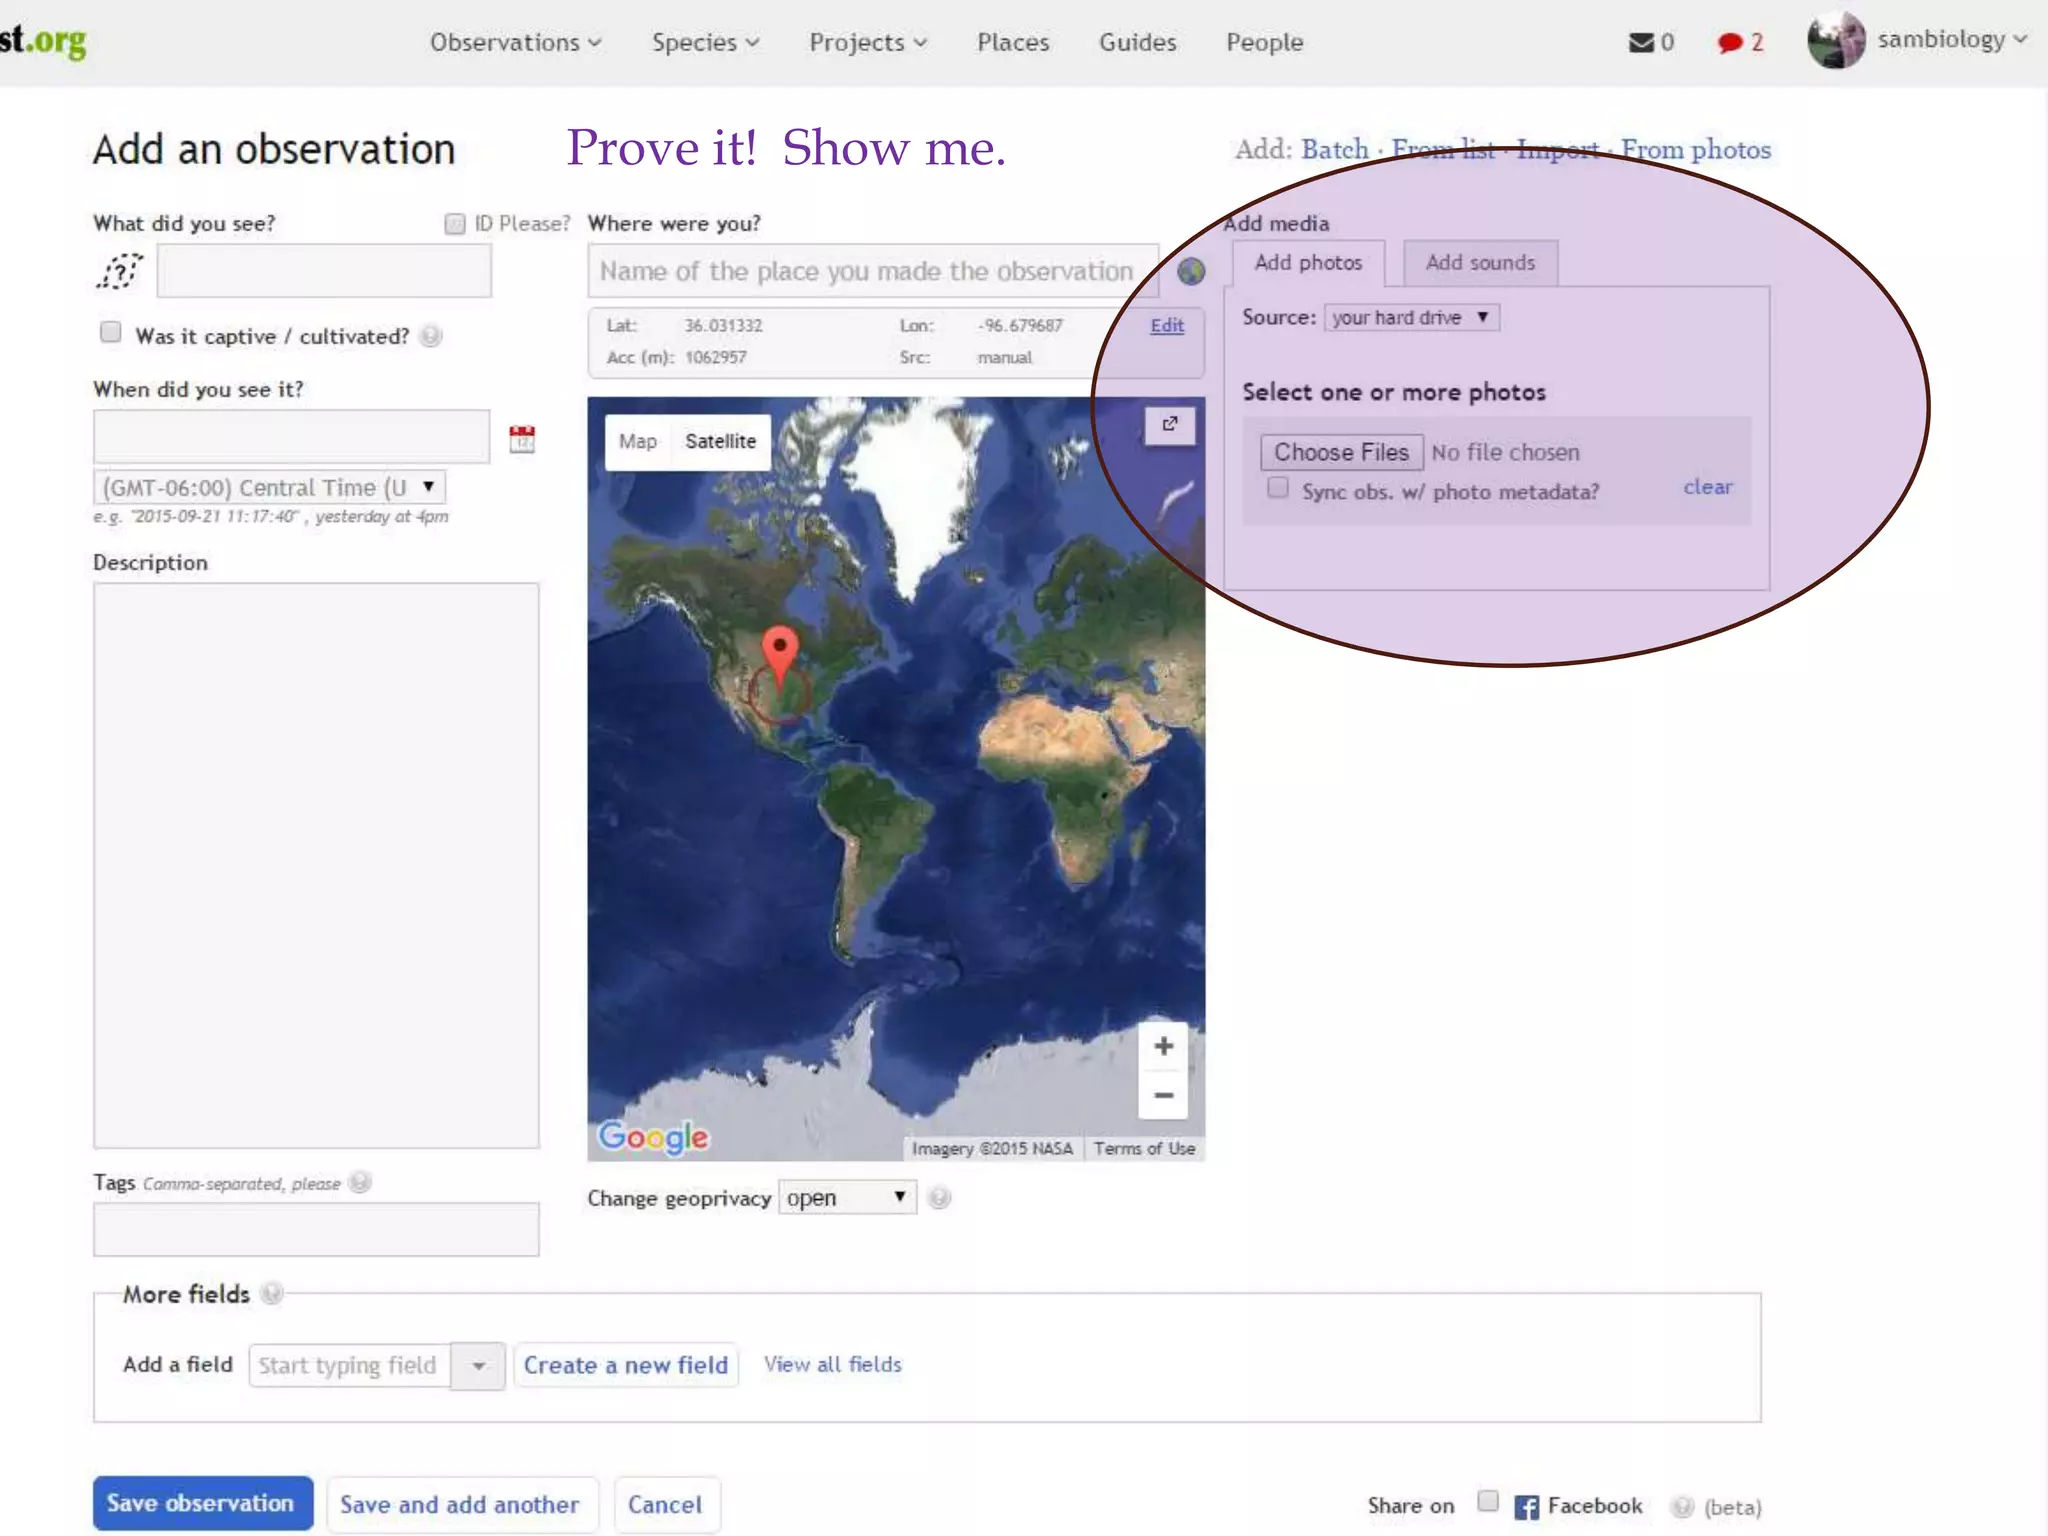This screenshot has height=1536, width=2048.
Task: Open the photo Source dropdown
Action: tap(1411, 317)
